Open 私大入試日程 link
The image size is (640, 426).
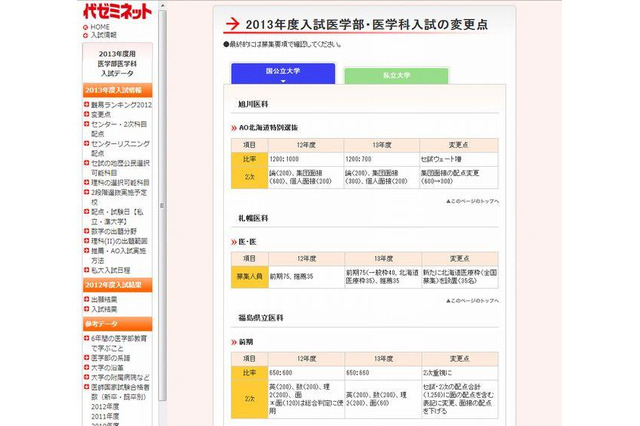(111, 270)
